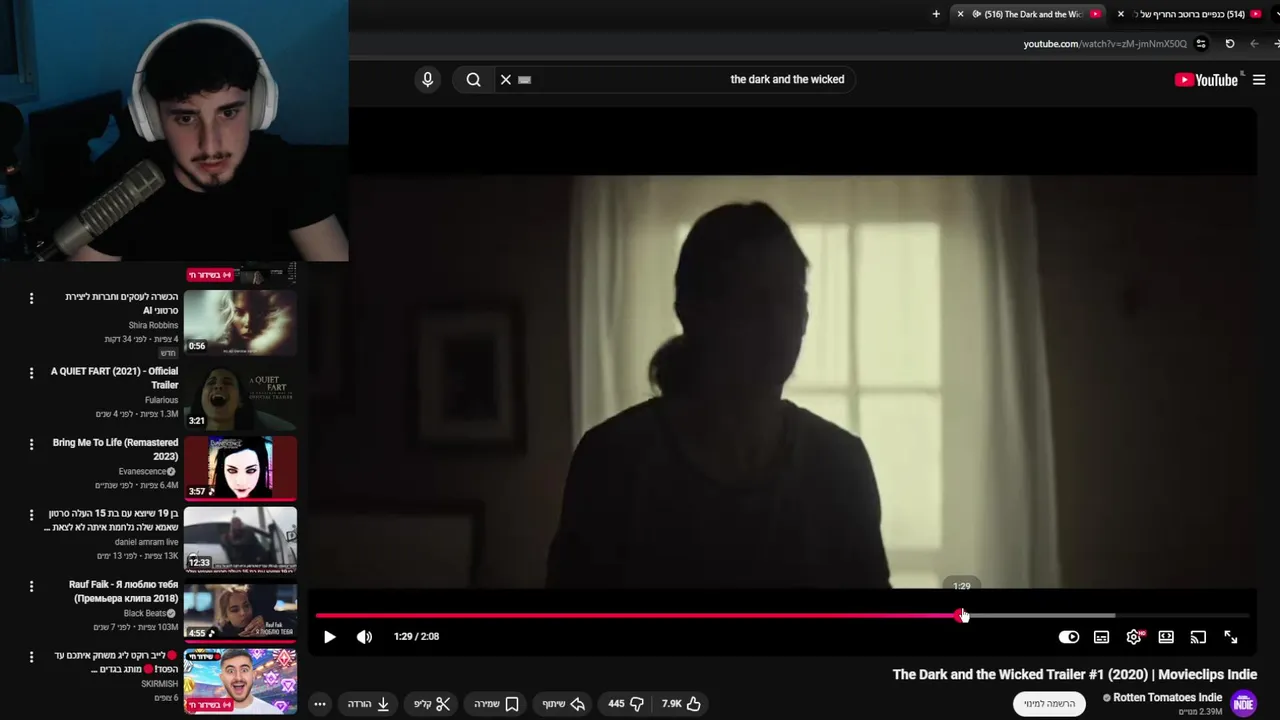The image size is (1280, 720).
Task: Click the שיתוף share button
Action: click(x=564, y=704)
